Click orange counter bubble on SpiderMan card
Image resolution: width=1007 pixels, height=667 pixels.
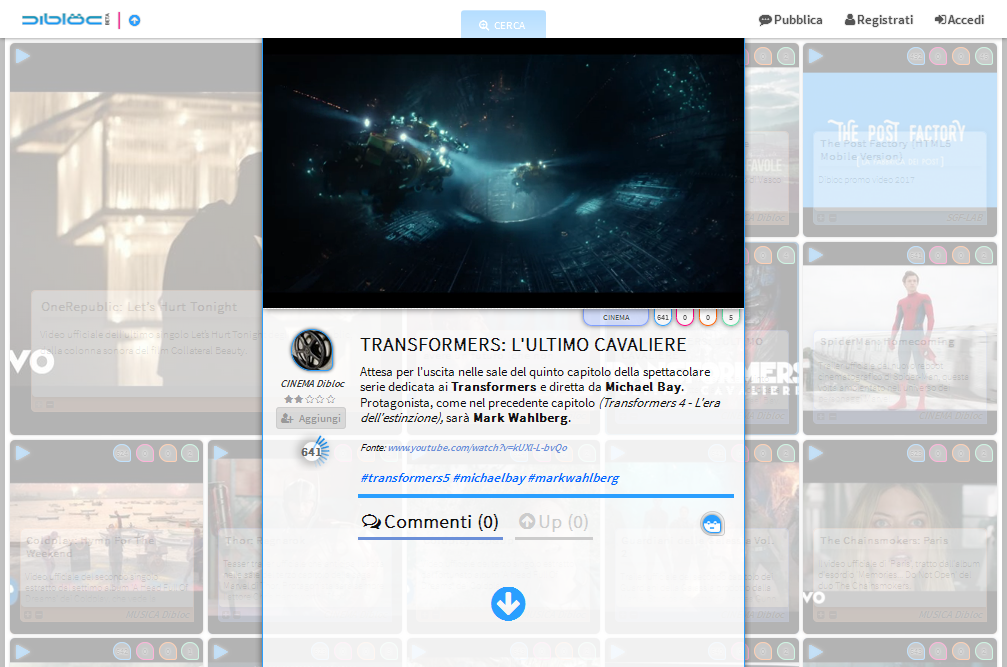point(961,255)
